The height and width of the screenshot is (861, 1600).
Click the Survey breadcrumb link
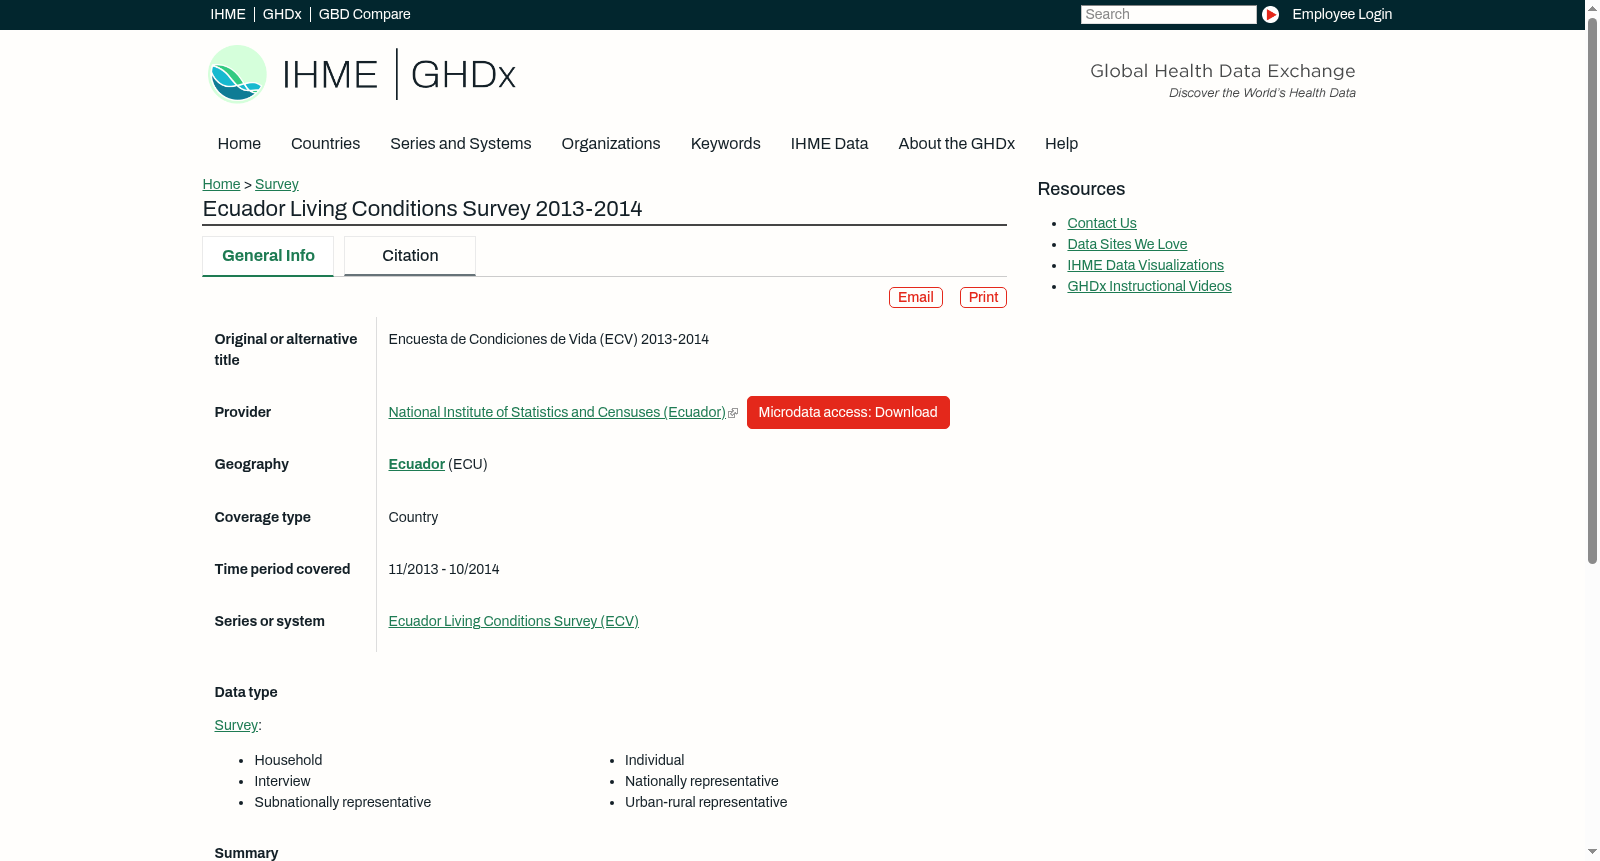click(277, 184)
